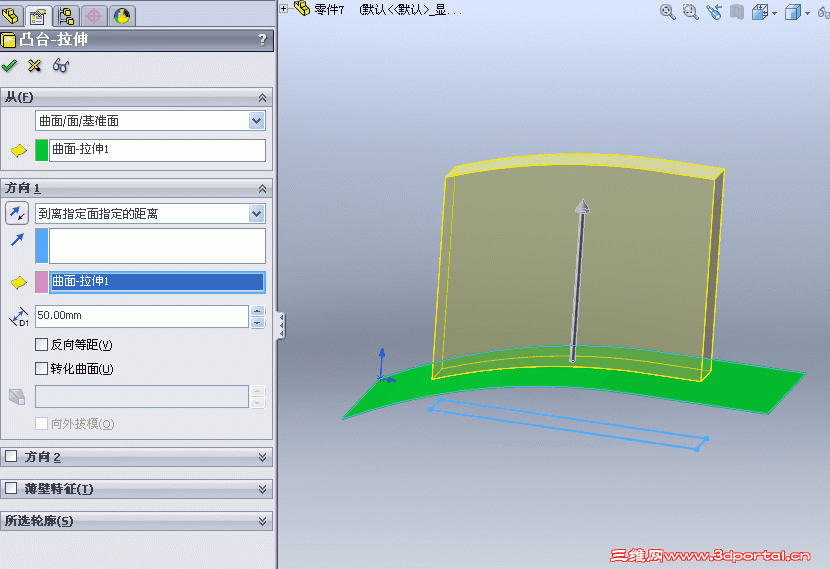The image size is (830, 569).
Task: Collapse the 方向 1 section
Action: (262, 188)
